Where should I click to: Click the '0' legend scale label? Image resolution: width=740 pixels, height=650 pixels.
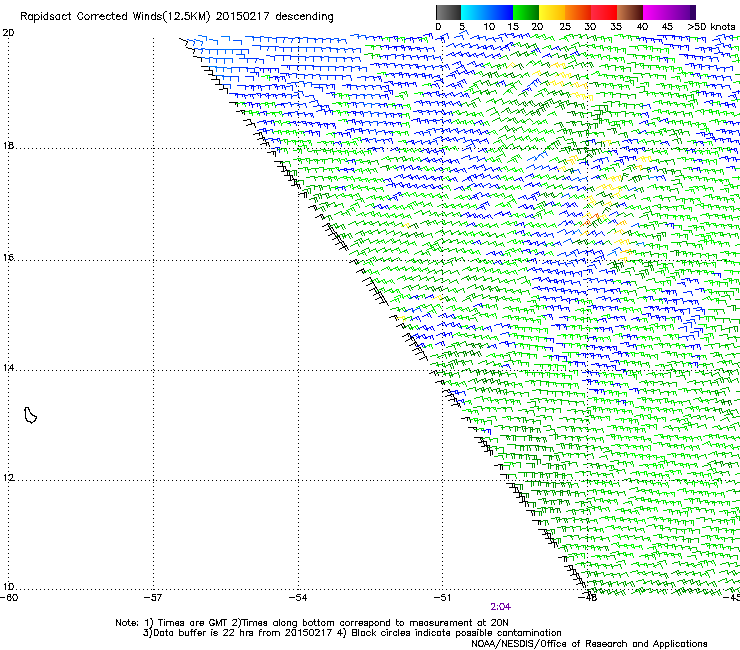(x=438, y=27)
